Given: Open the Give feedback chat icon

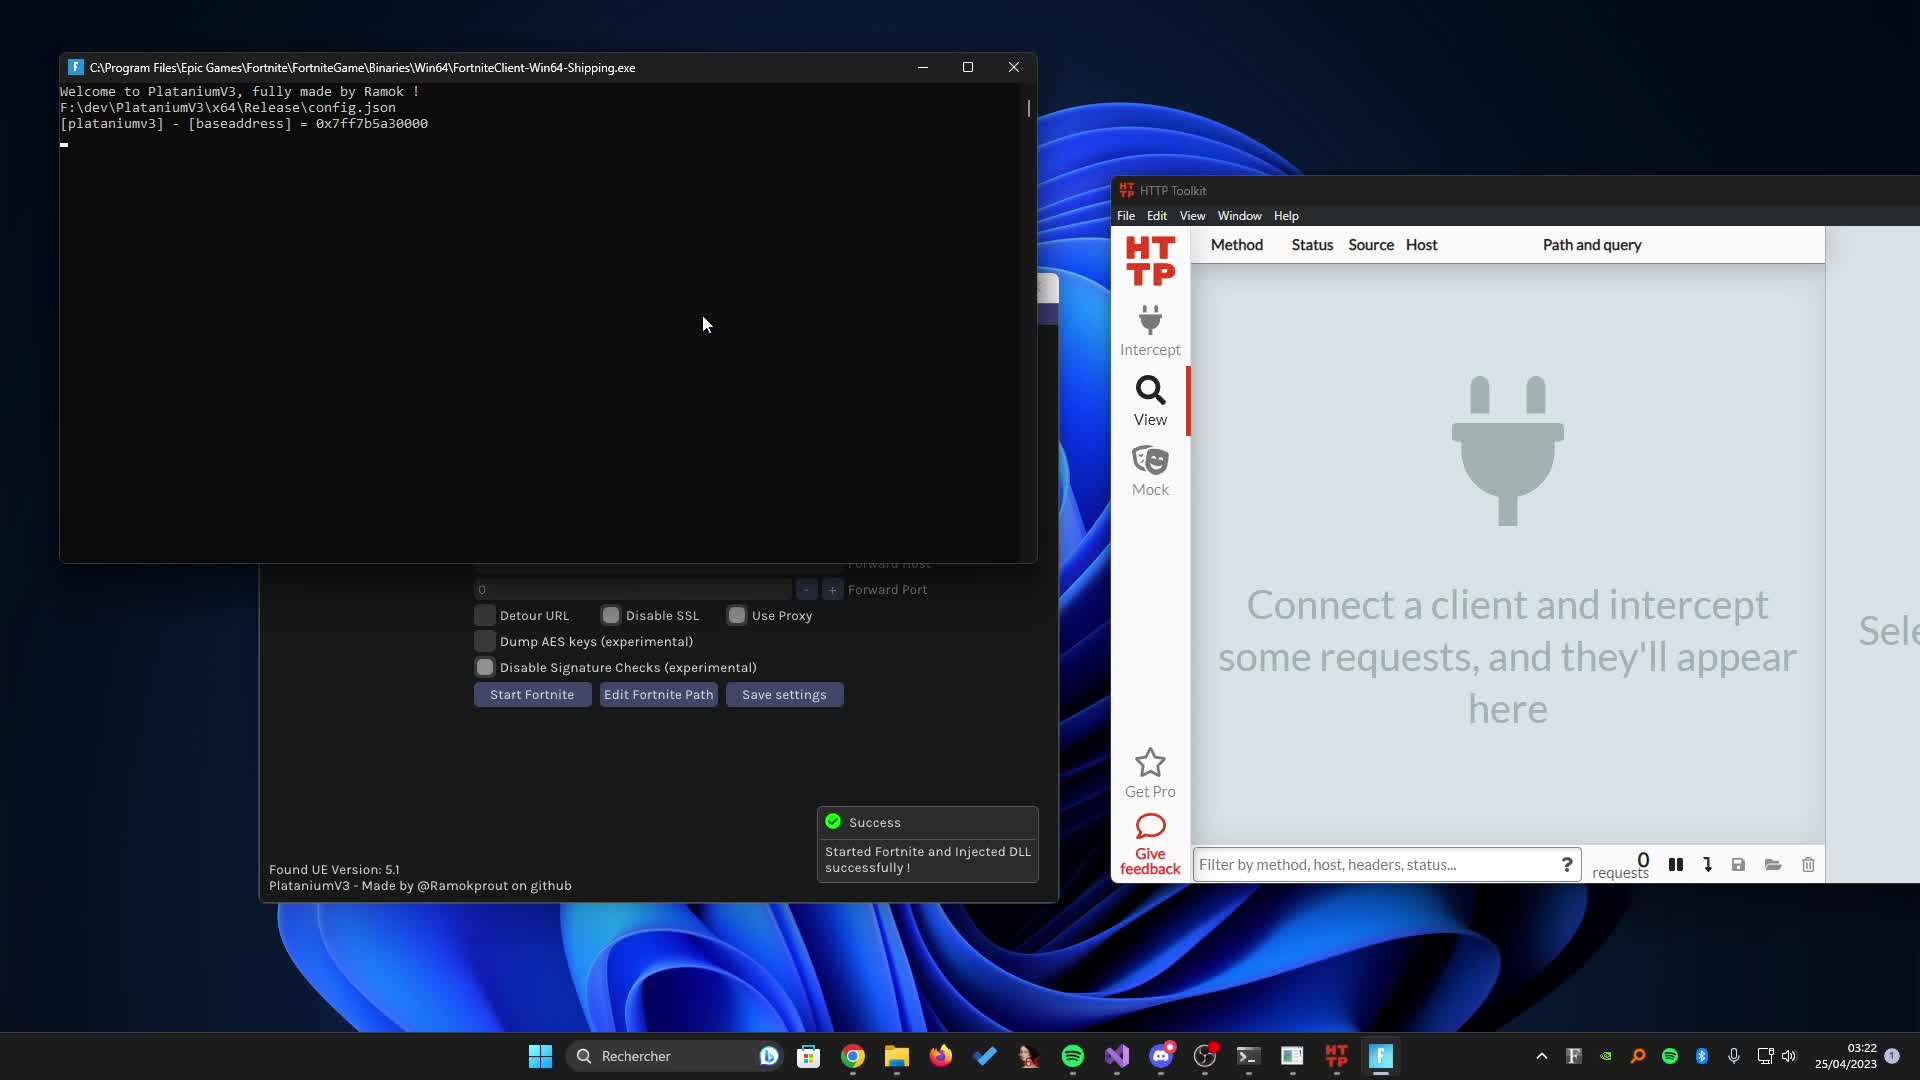Looking at the screenshot, I should [x=1150, y=827].
